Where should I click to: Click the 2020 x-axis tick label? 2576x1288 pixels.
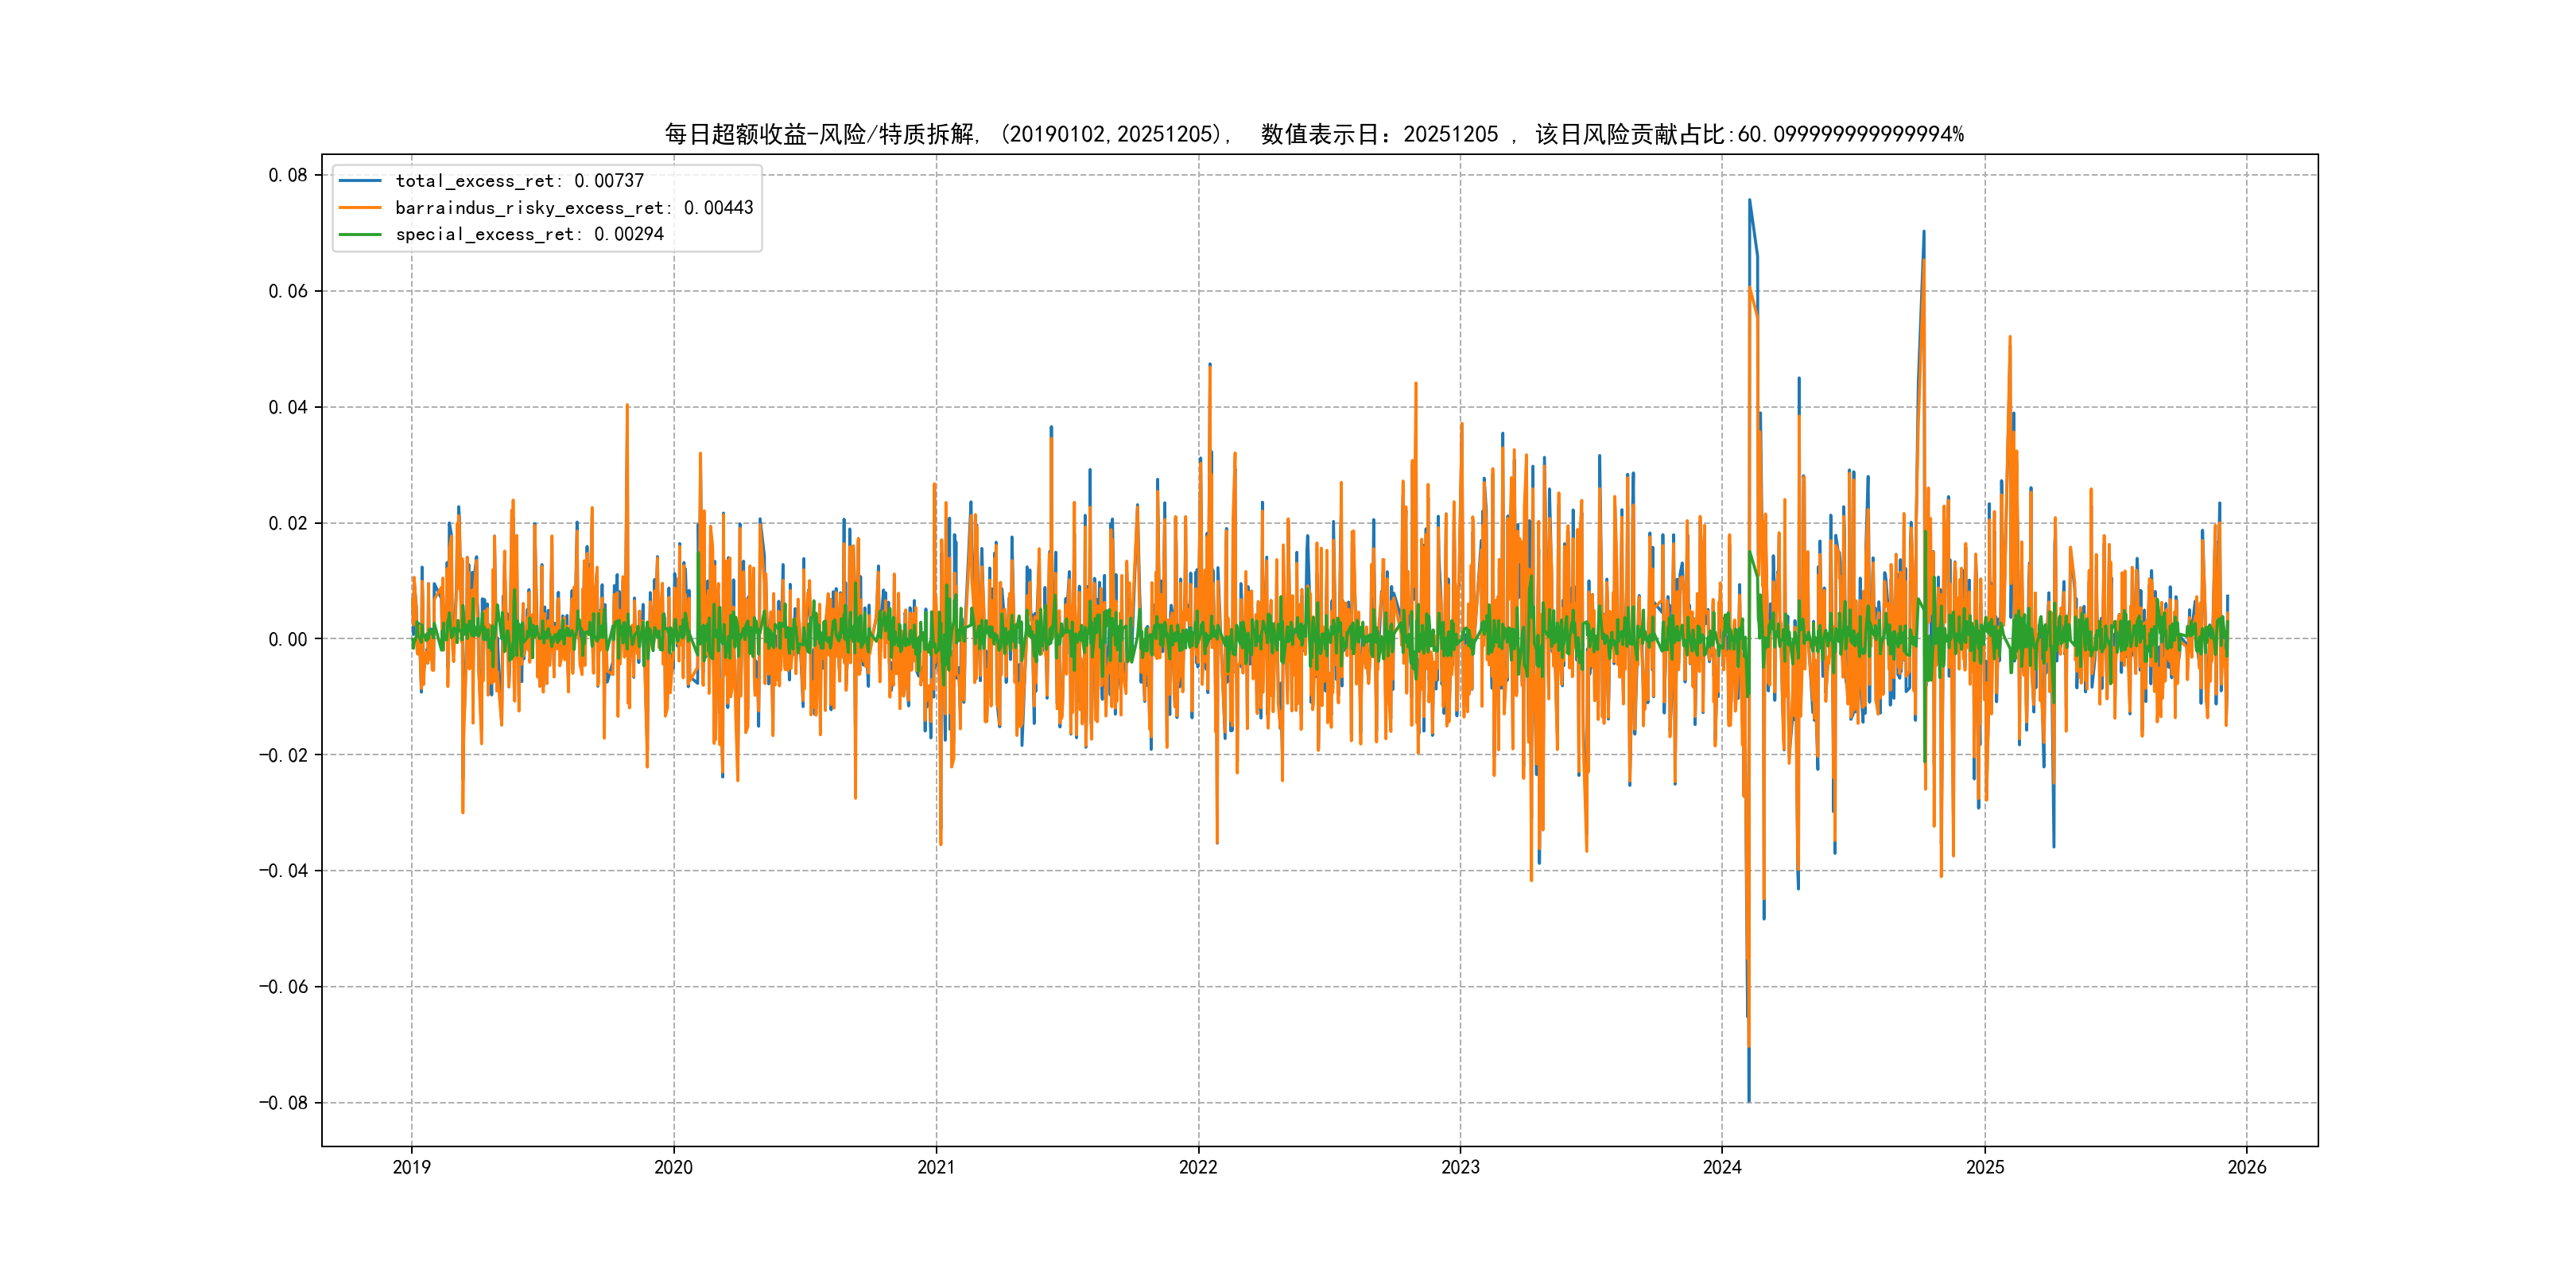pos(673,1167)
